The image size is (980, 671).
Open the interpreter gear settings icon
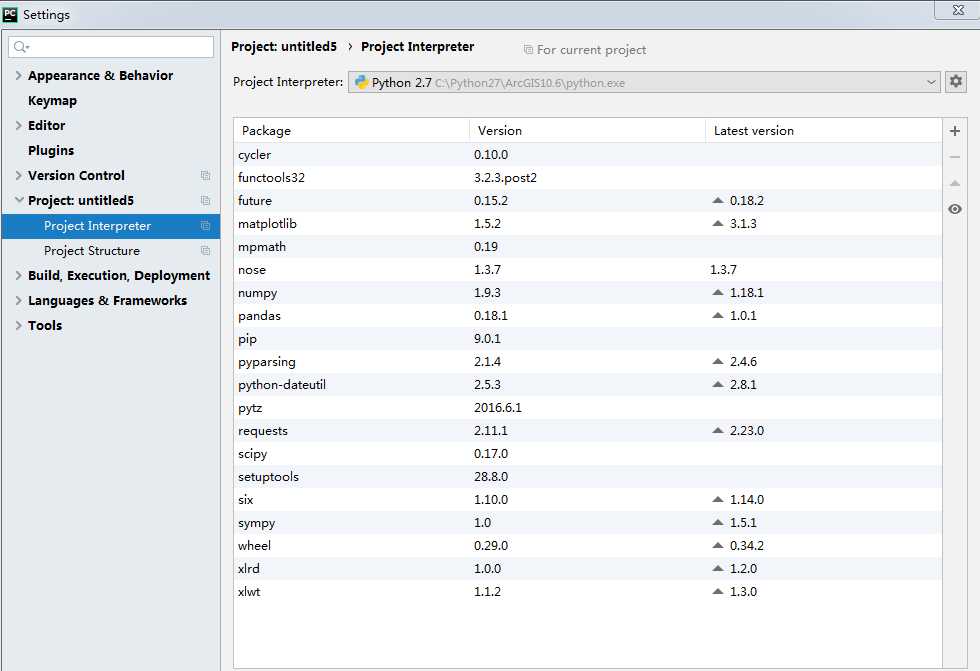click(956, 81)
